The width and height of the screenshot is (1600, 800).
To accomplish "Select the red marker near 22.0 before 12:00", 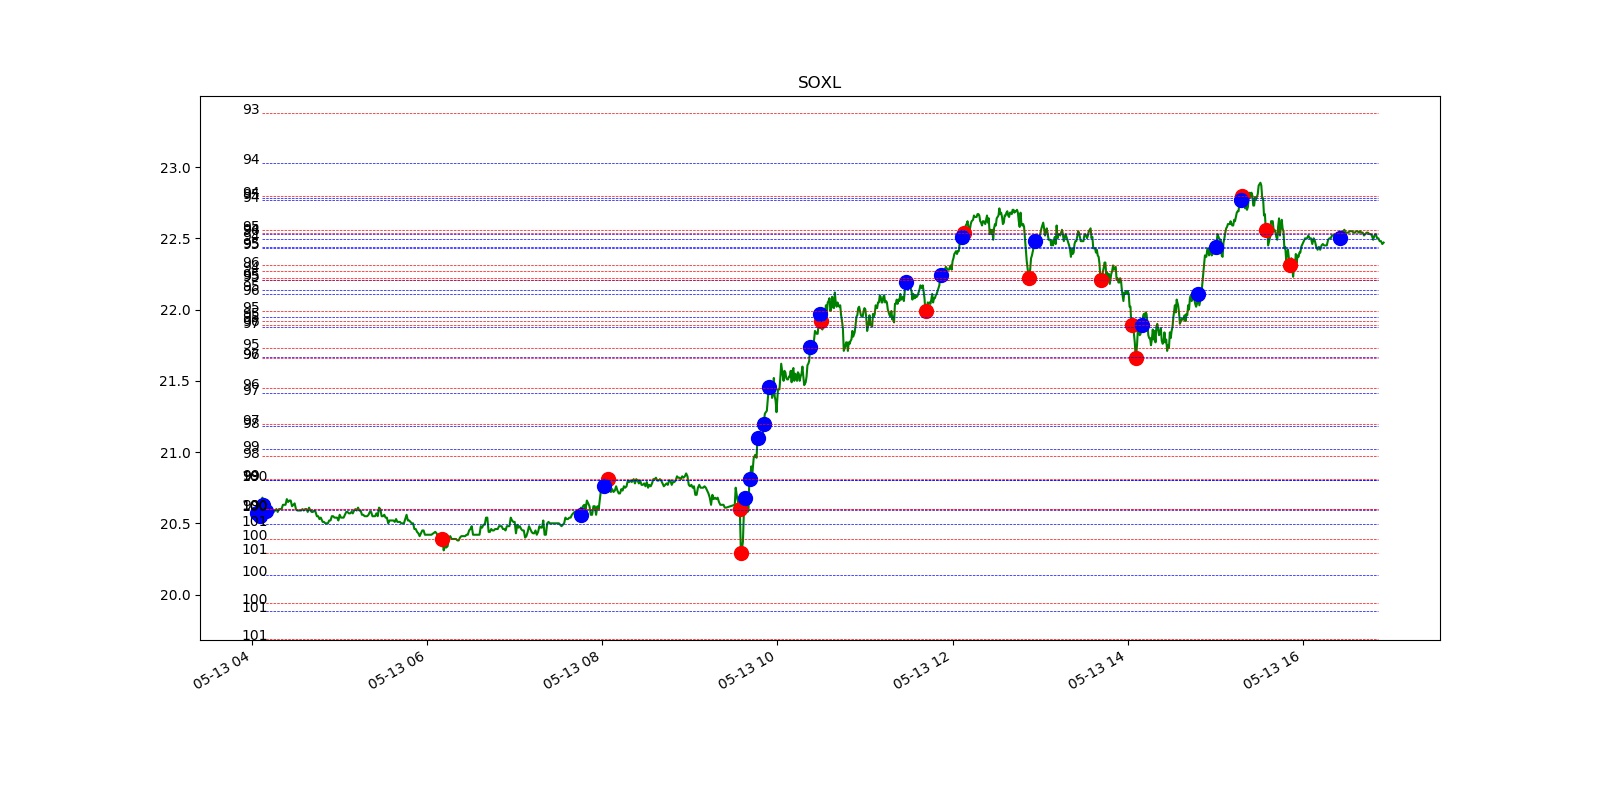I will click(x=926, y=311).
